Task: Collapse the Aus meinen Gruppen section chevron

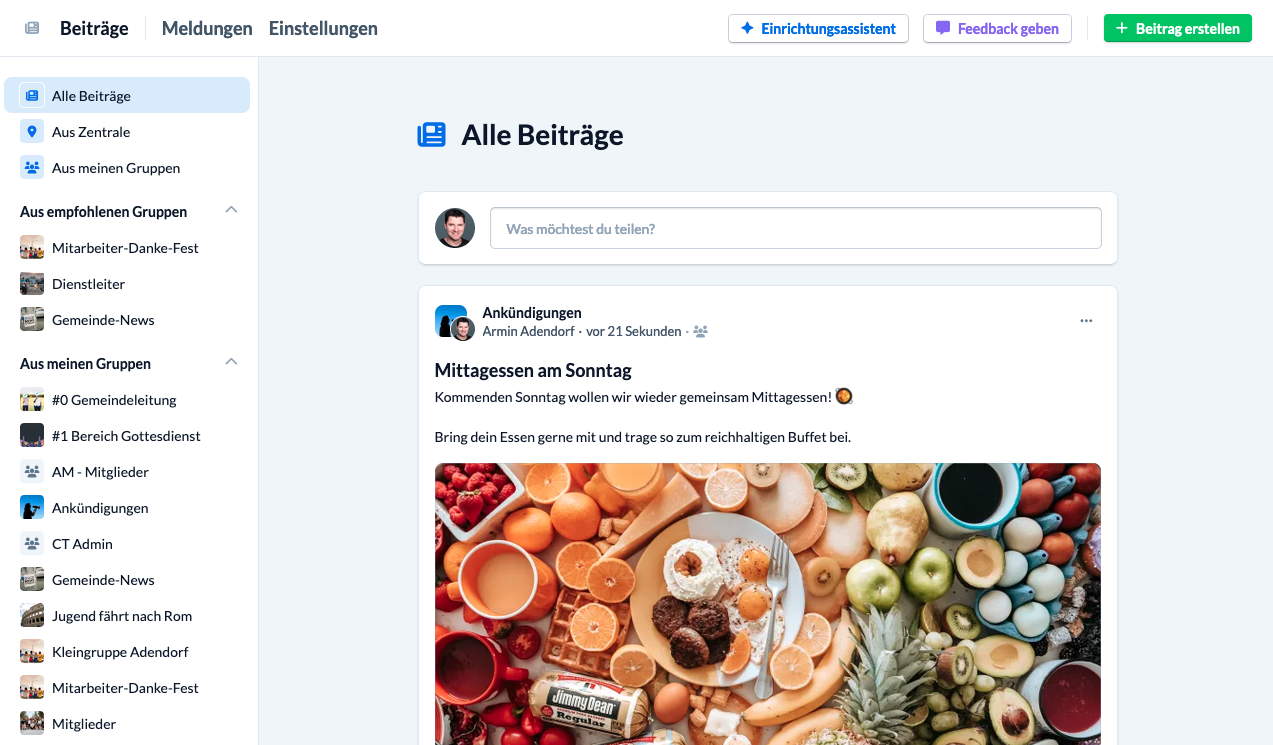Action: (x=231, y=362)
